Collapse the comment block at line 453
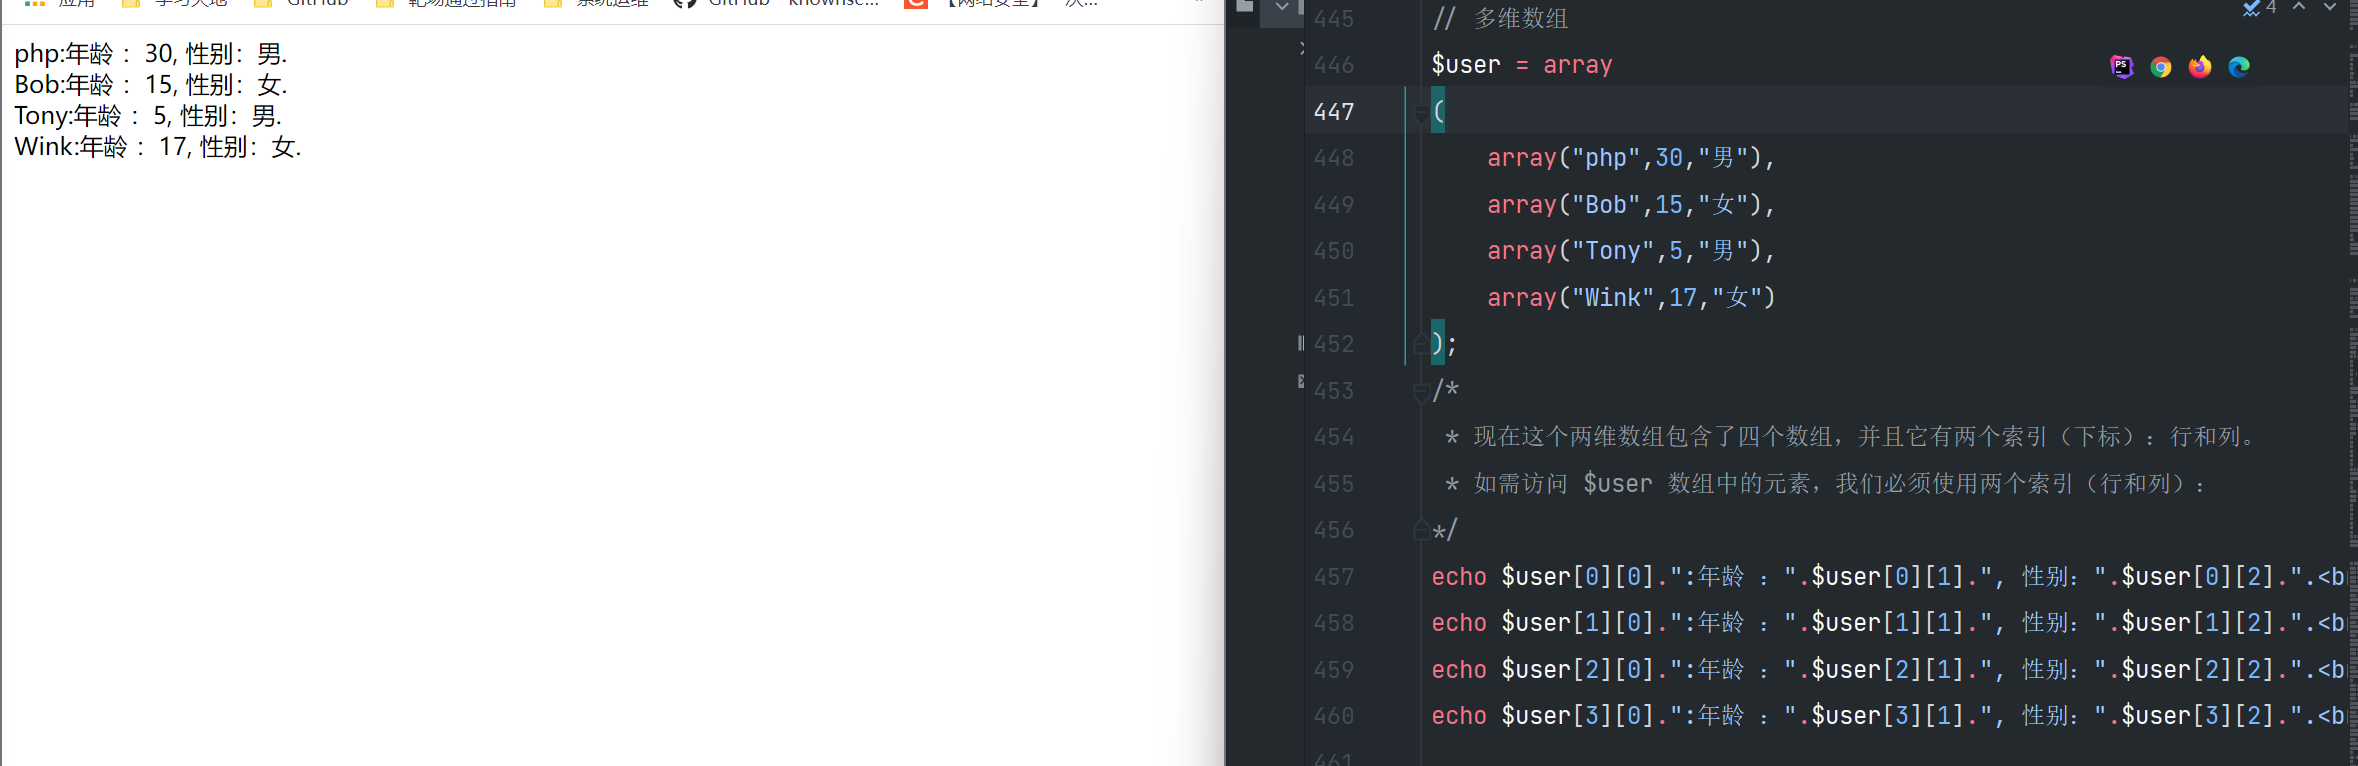The width and height of the screenshot is (2358, 766). 1421,392
